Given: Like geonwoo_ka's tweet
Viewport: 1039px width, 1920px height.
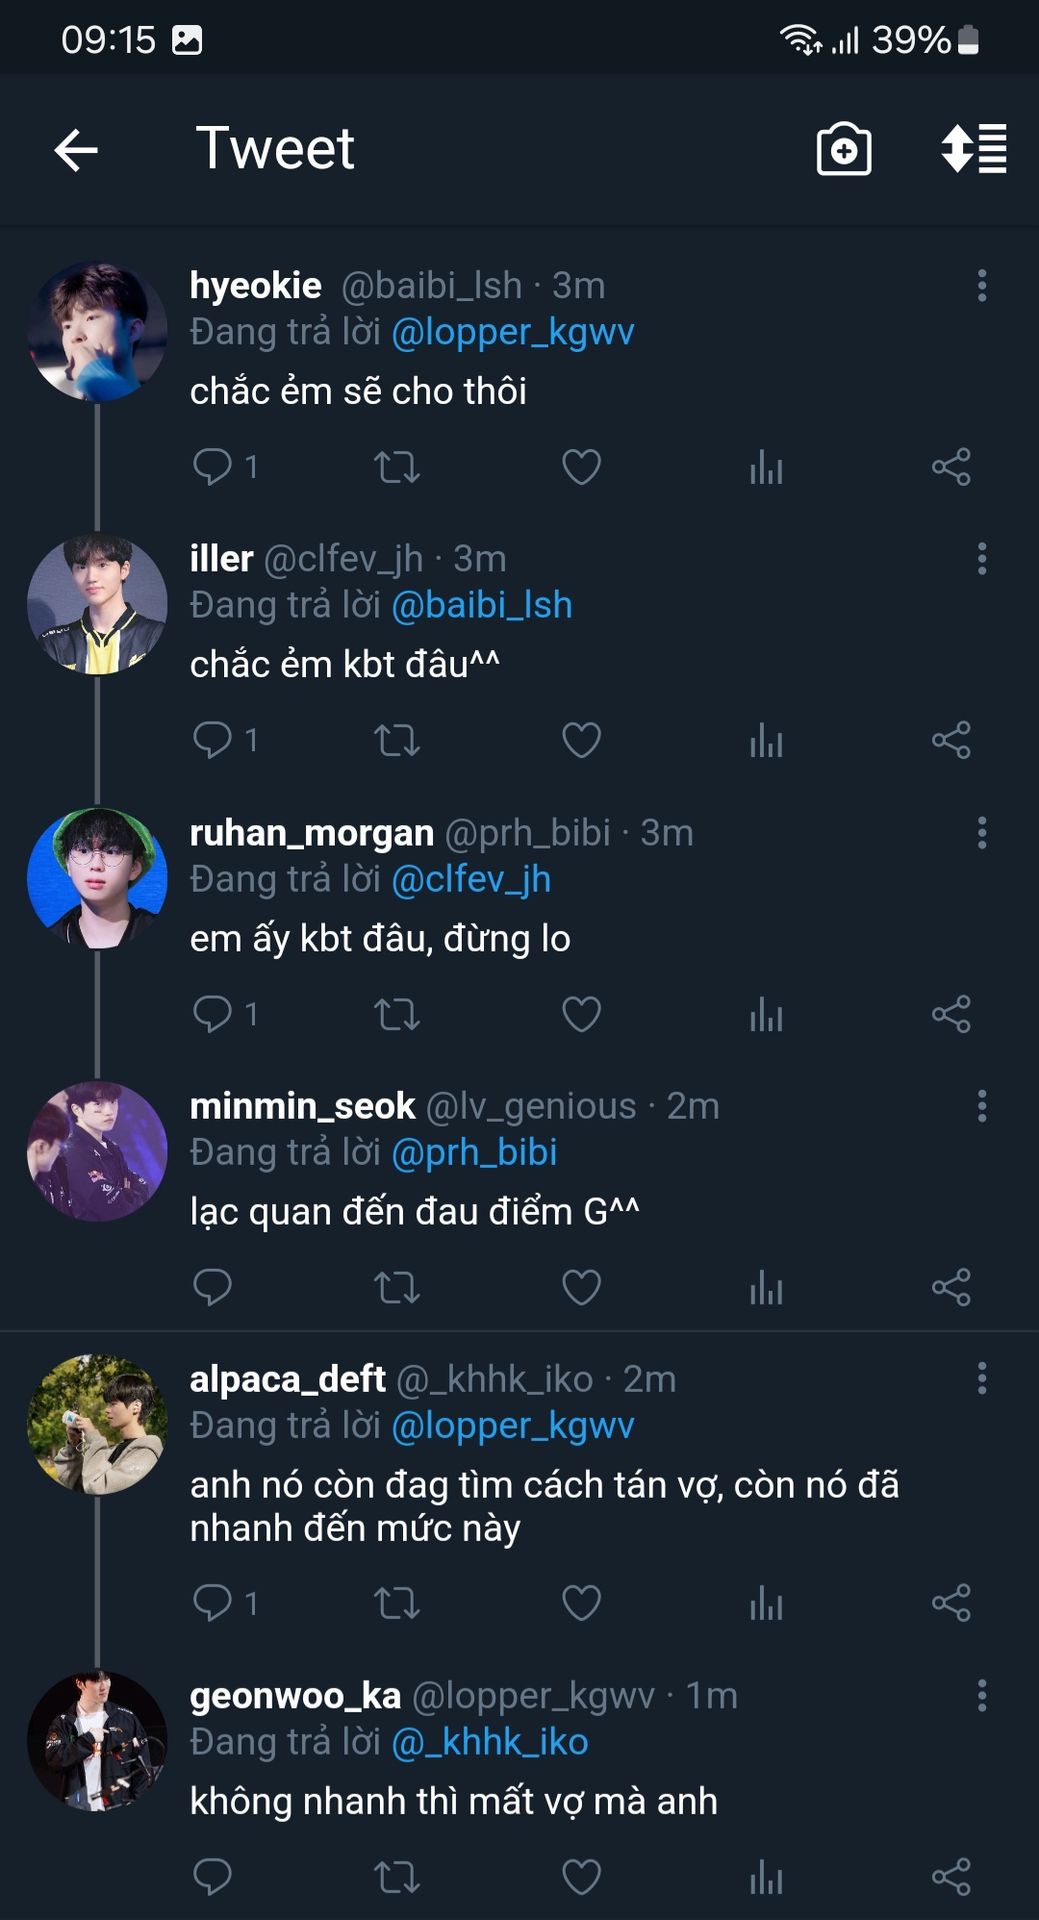Looking at the screenshot, I should (x=581, y=1877).
